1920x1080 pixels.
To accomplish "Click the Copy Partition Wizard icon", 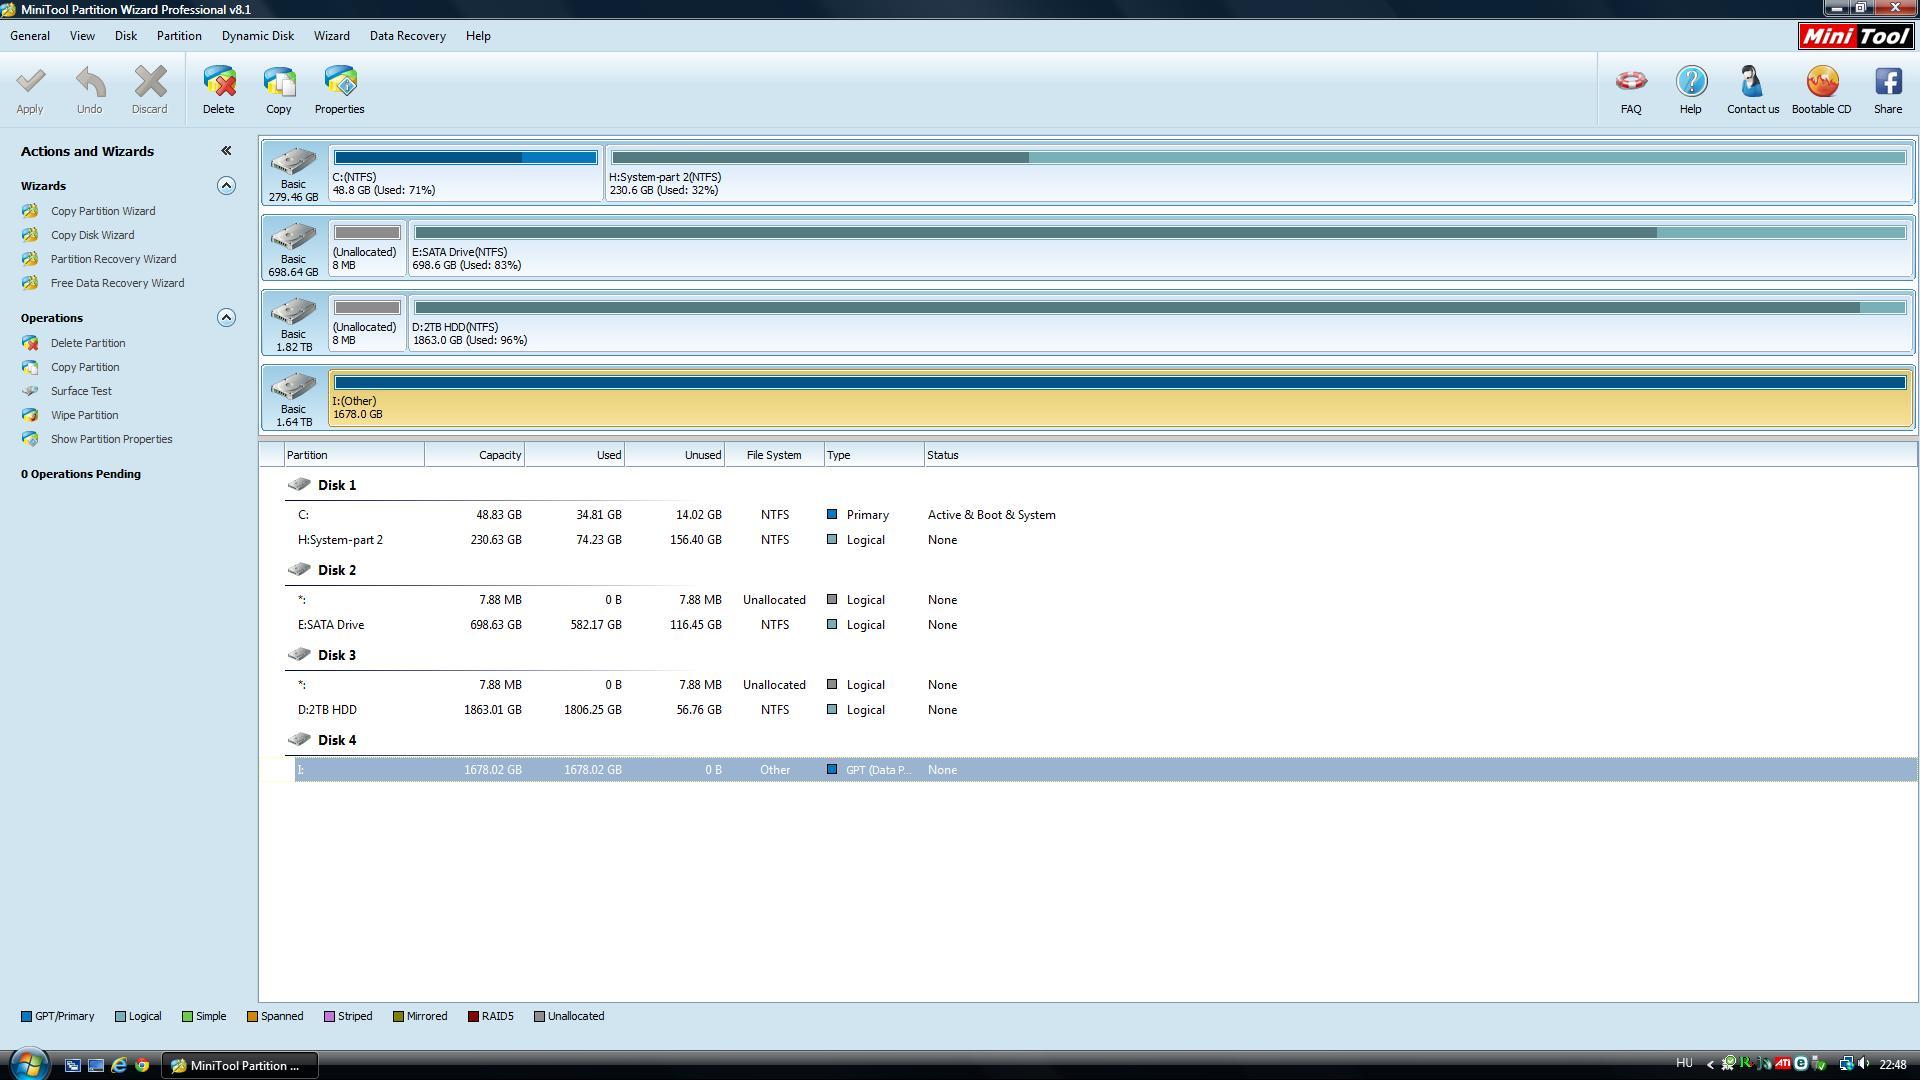I will (x=30, y=211).
